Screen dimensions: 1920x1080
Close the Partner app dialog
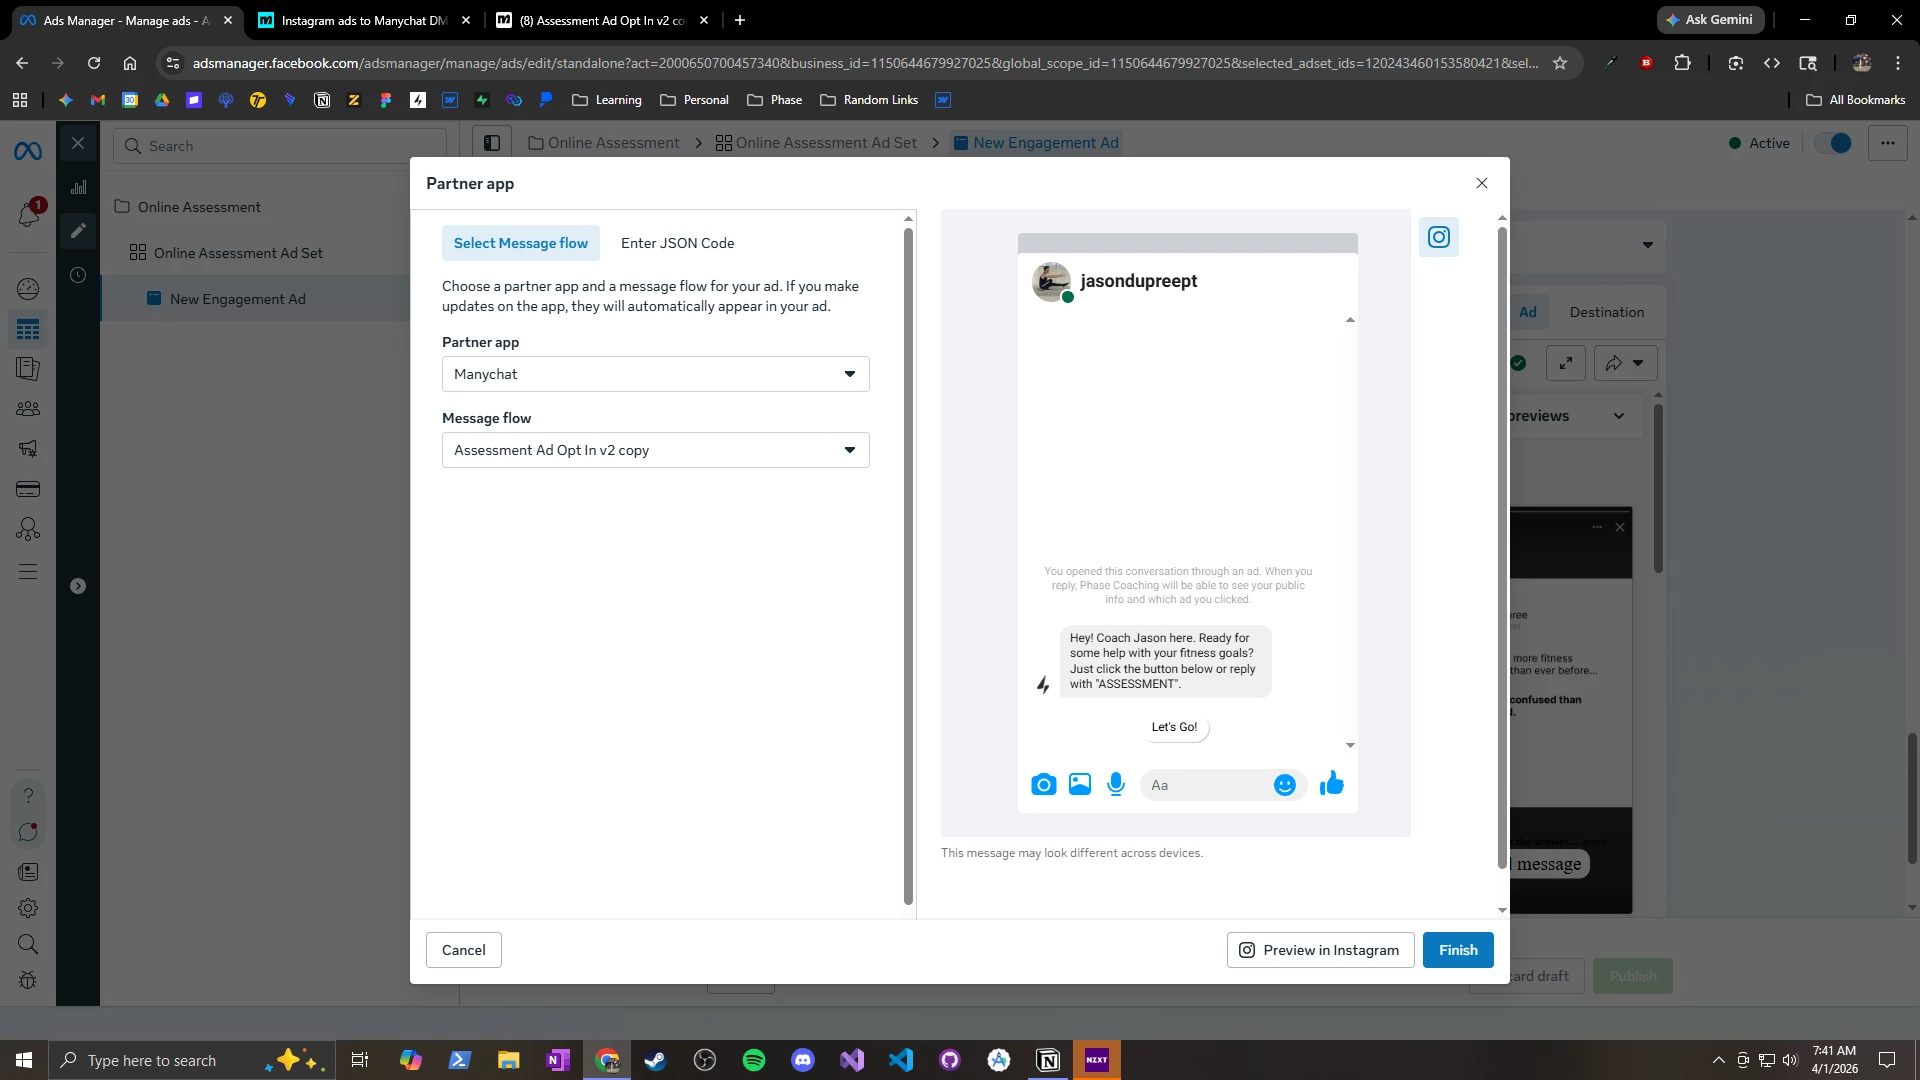point(1481,183)
